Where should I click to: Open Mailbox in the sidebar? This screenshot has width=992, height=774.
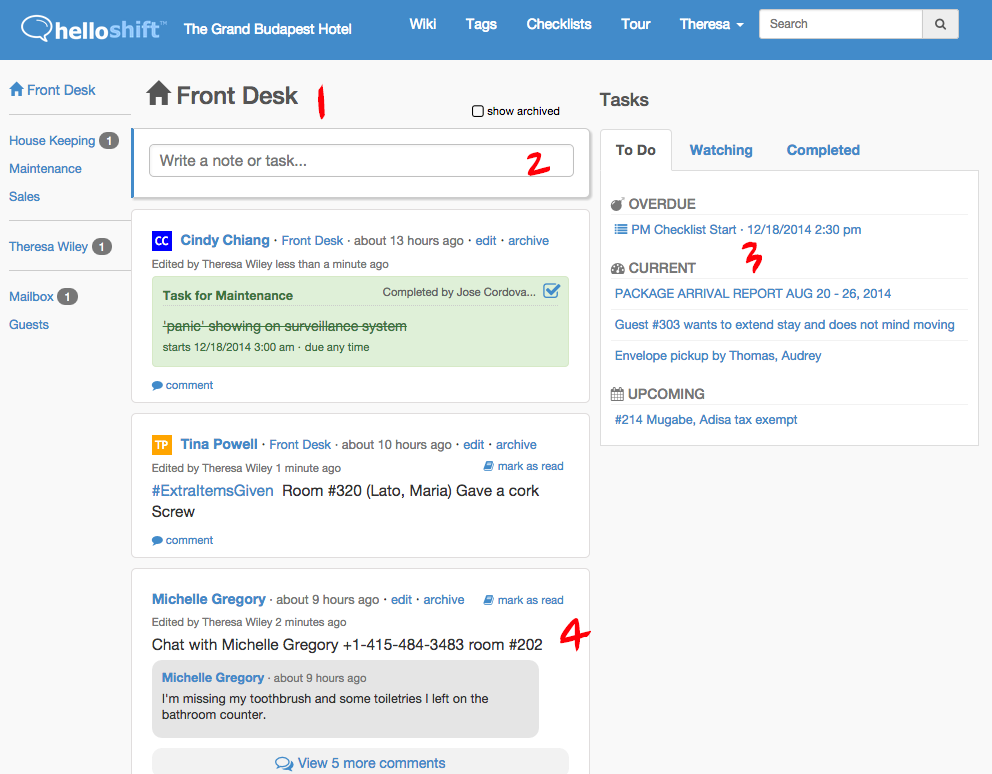pyautogui.click(x=31, y=296)
